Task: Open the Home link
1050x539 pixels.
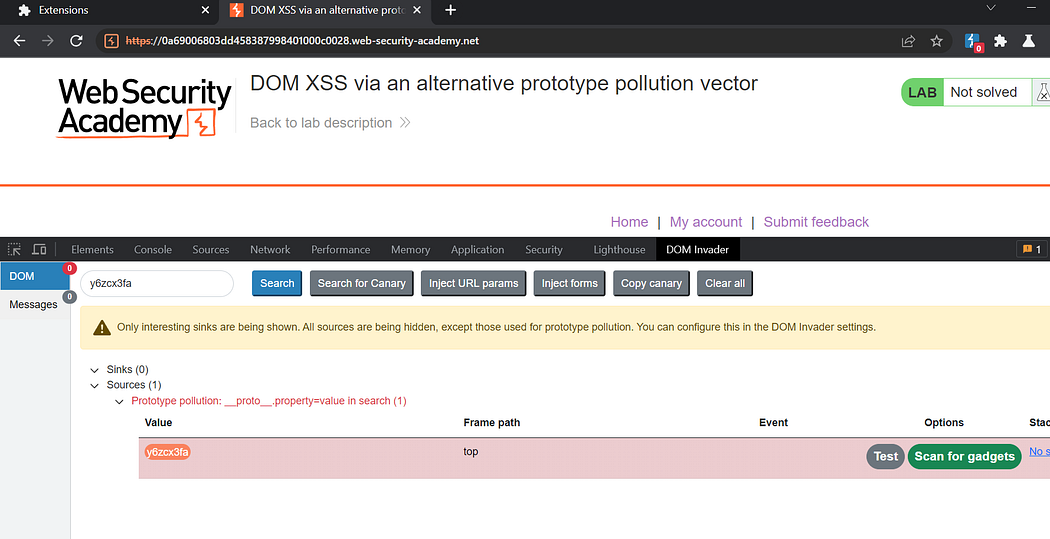Action: pos(629,222)
